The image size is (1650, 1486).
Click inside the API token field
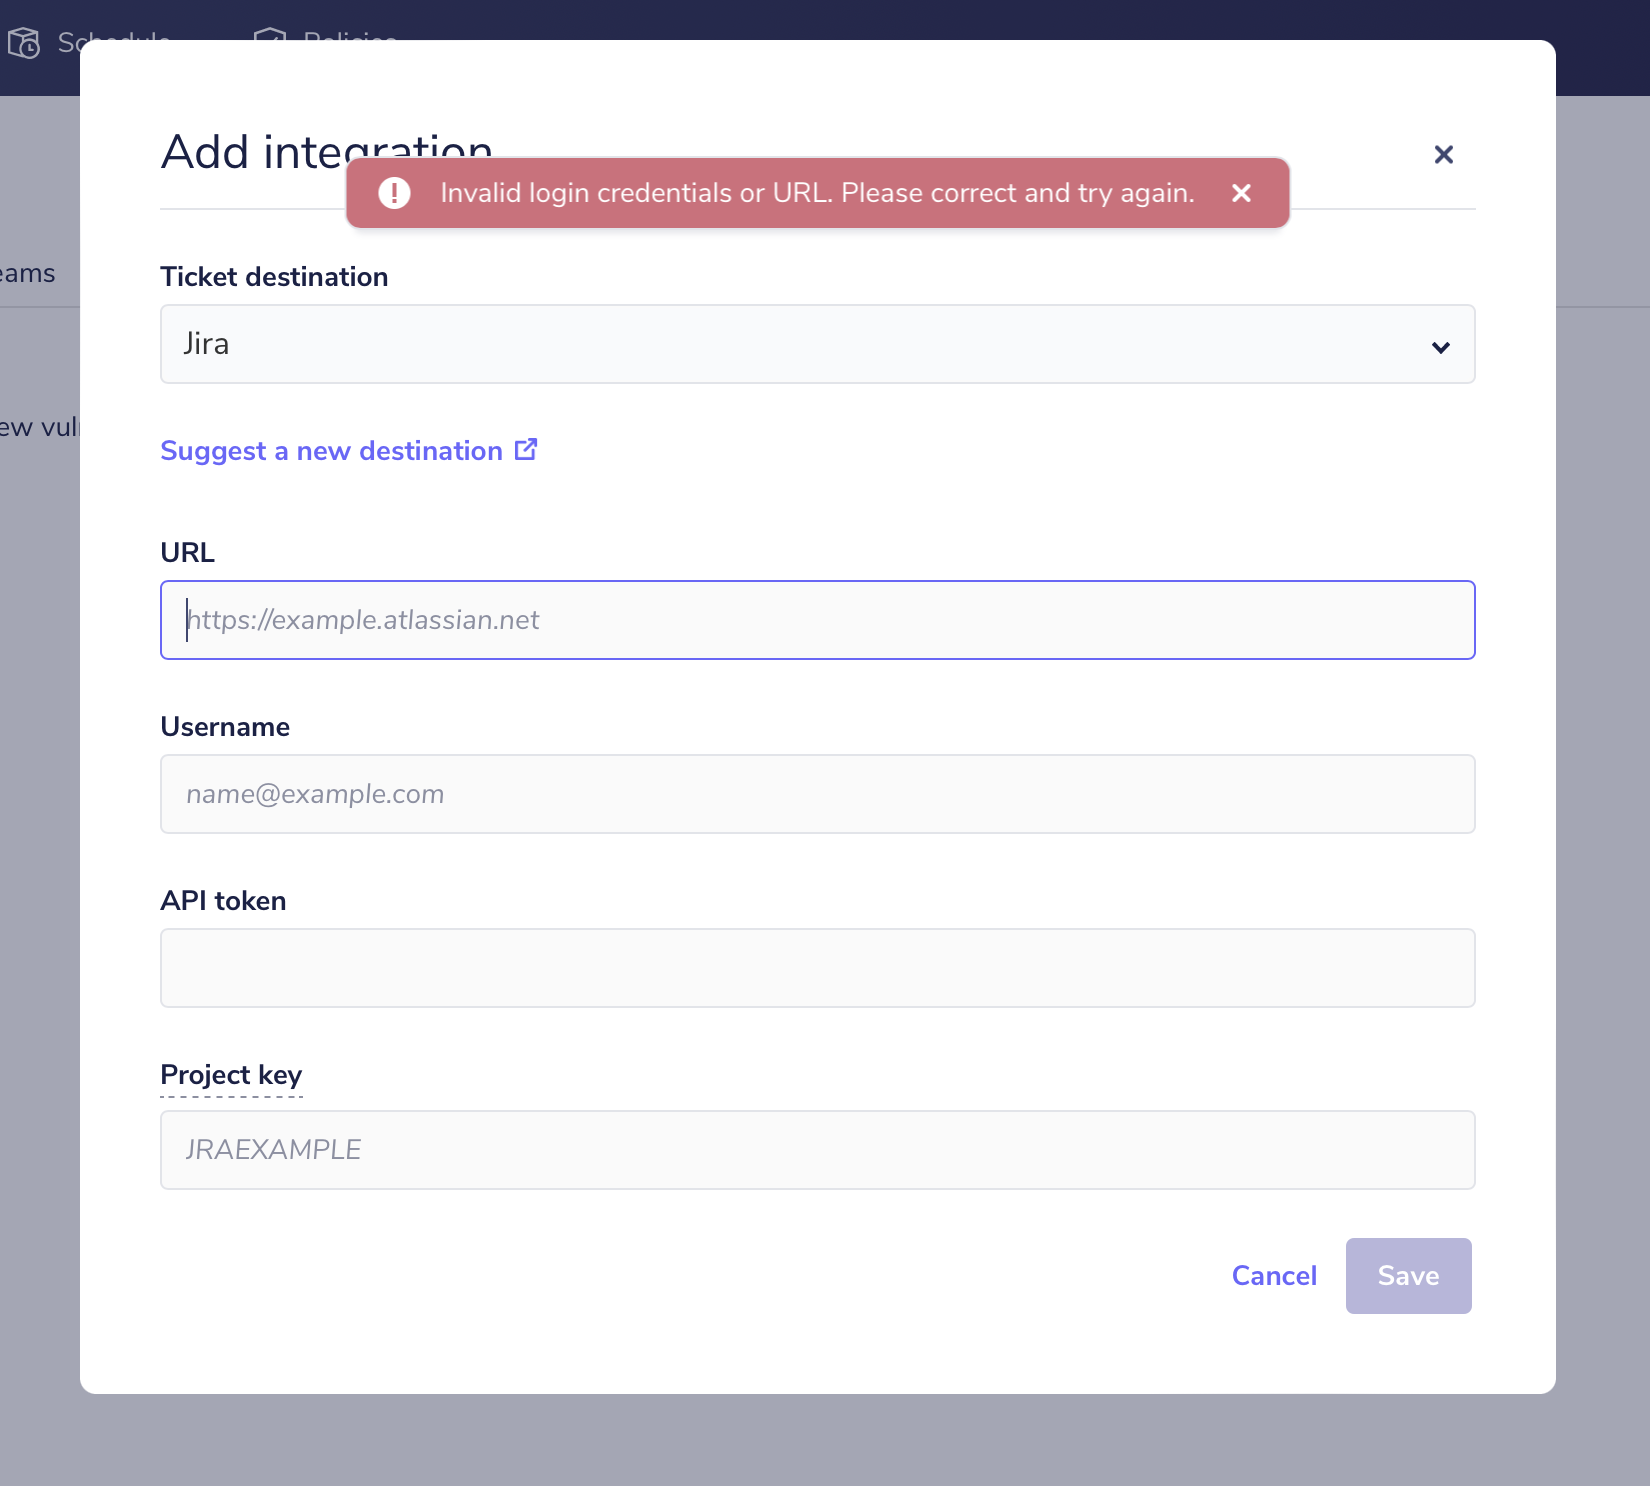tap(817, 968)
